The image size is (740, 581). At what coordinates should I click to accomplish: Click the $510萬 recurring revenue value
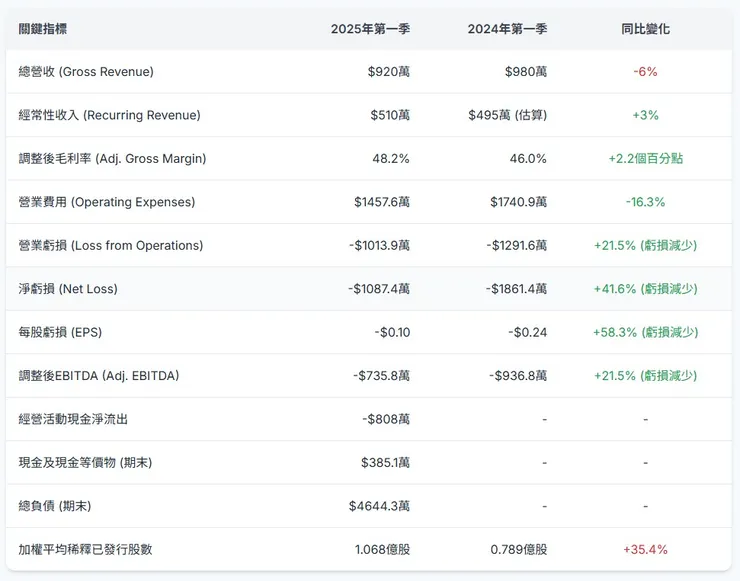click(x=390, y=115)
